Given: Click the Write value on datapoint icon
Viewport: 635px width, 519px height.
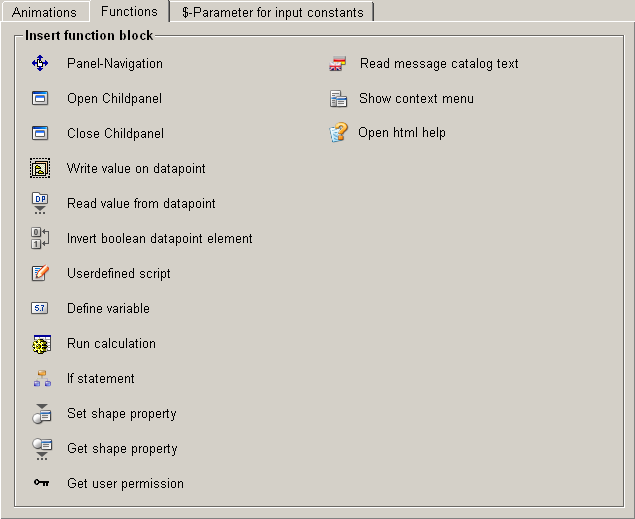Looking at the screenshot, I should coord(40,168).
